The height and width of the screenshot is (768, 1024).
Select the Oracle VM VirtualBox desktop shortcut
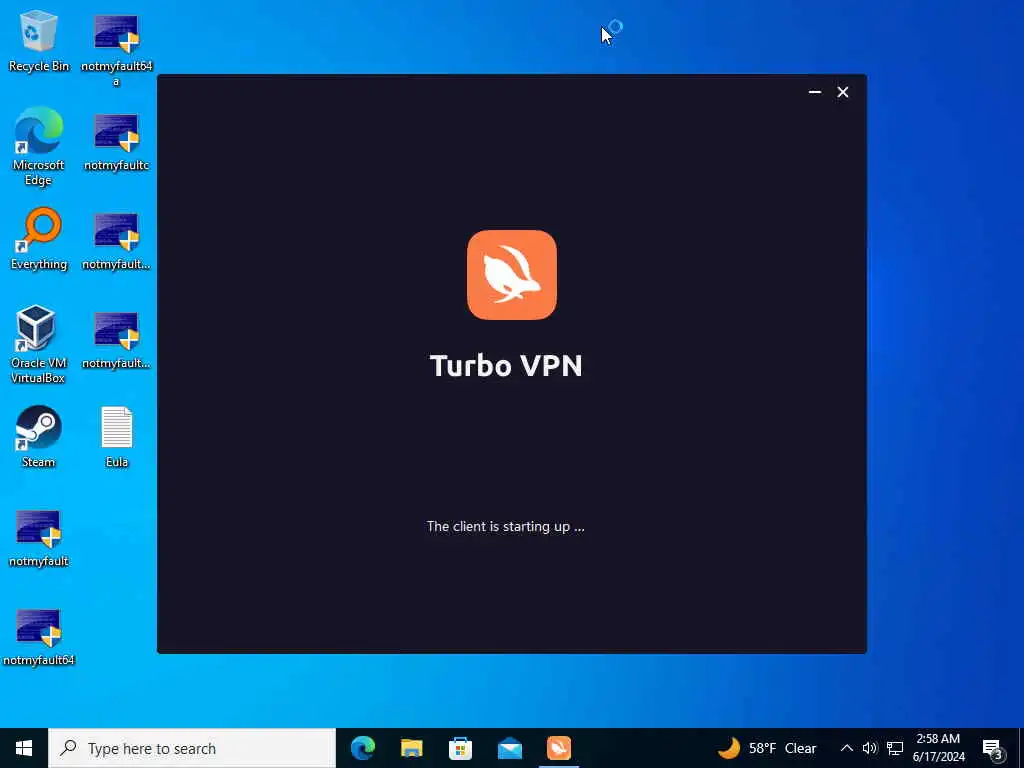point(38,344)
